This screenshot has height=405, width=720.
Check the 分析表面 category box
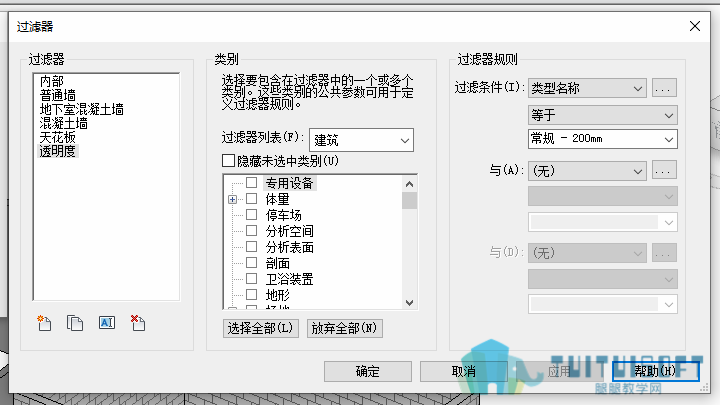pyautogui.click(x=251, y=247)
